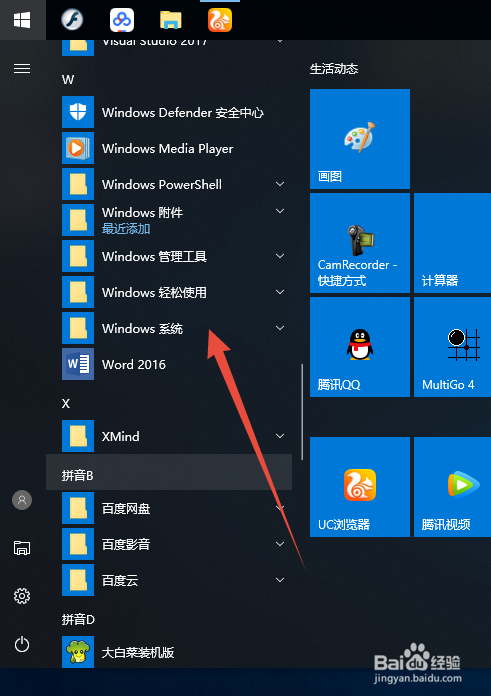Open the Windows PowerShell label
The height and width of the screenshot is (696, 491).
tap(162, 184)
